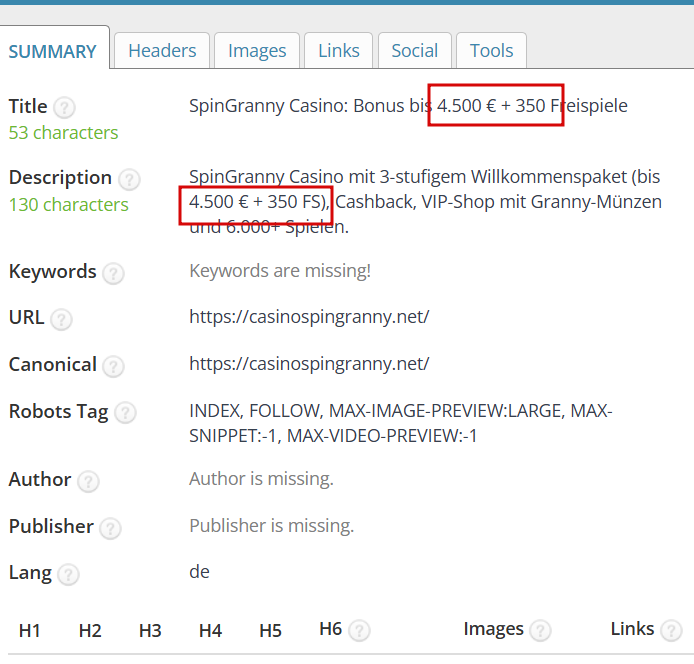Click the help icon next to Title
Image resolution: width=694 pixels, height=664 pixels.
click(64, 108)
